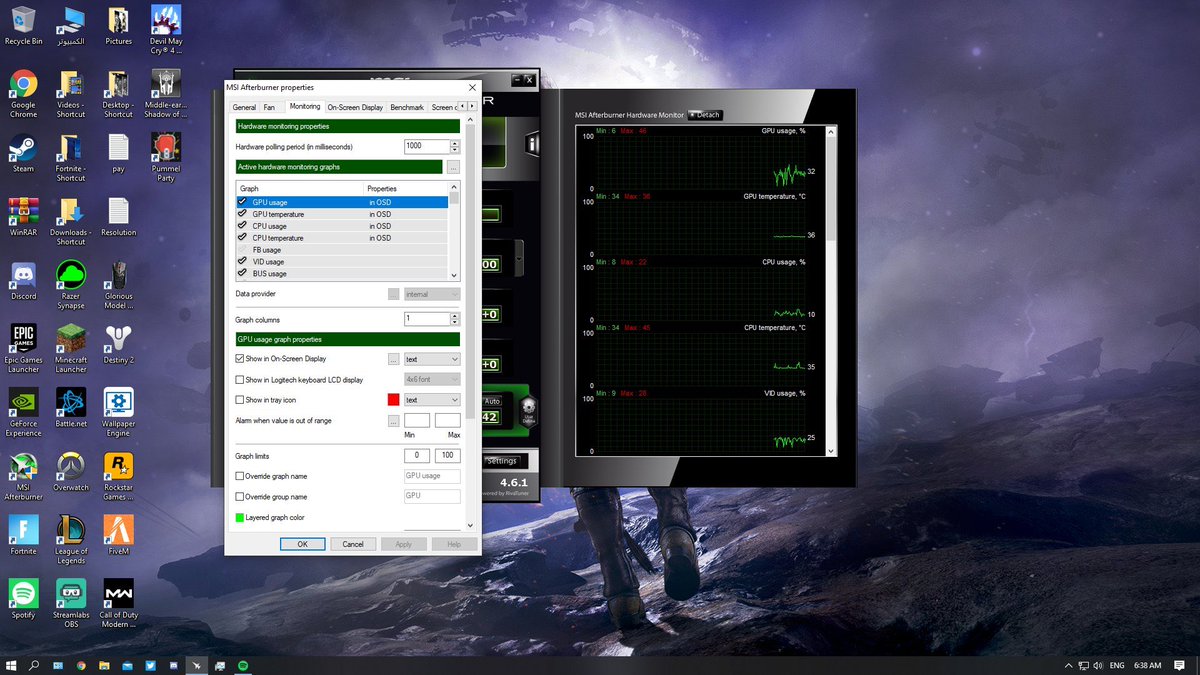Open Epic Games Launcher icon
This screenshot has height=675, width=1200.
(x=23, y=348)
